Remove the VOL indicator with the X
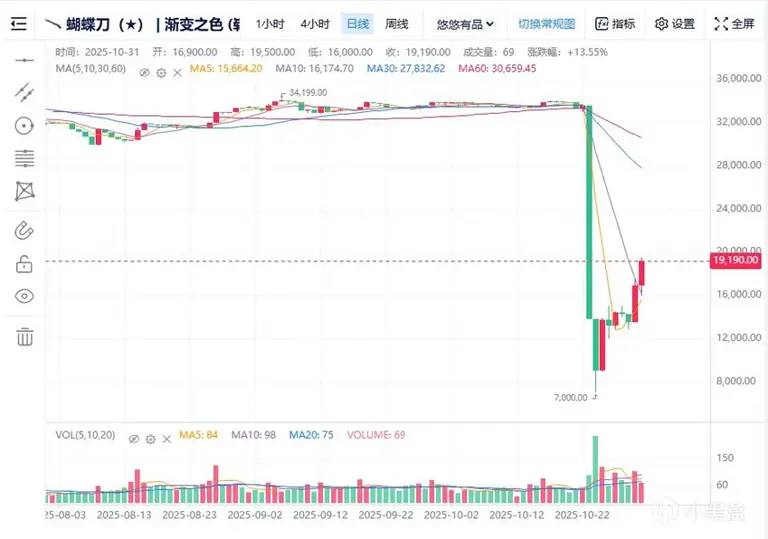768x539 pixels. 167,439
